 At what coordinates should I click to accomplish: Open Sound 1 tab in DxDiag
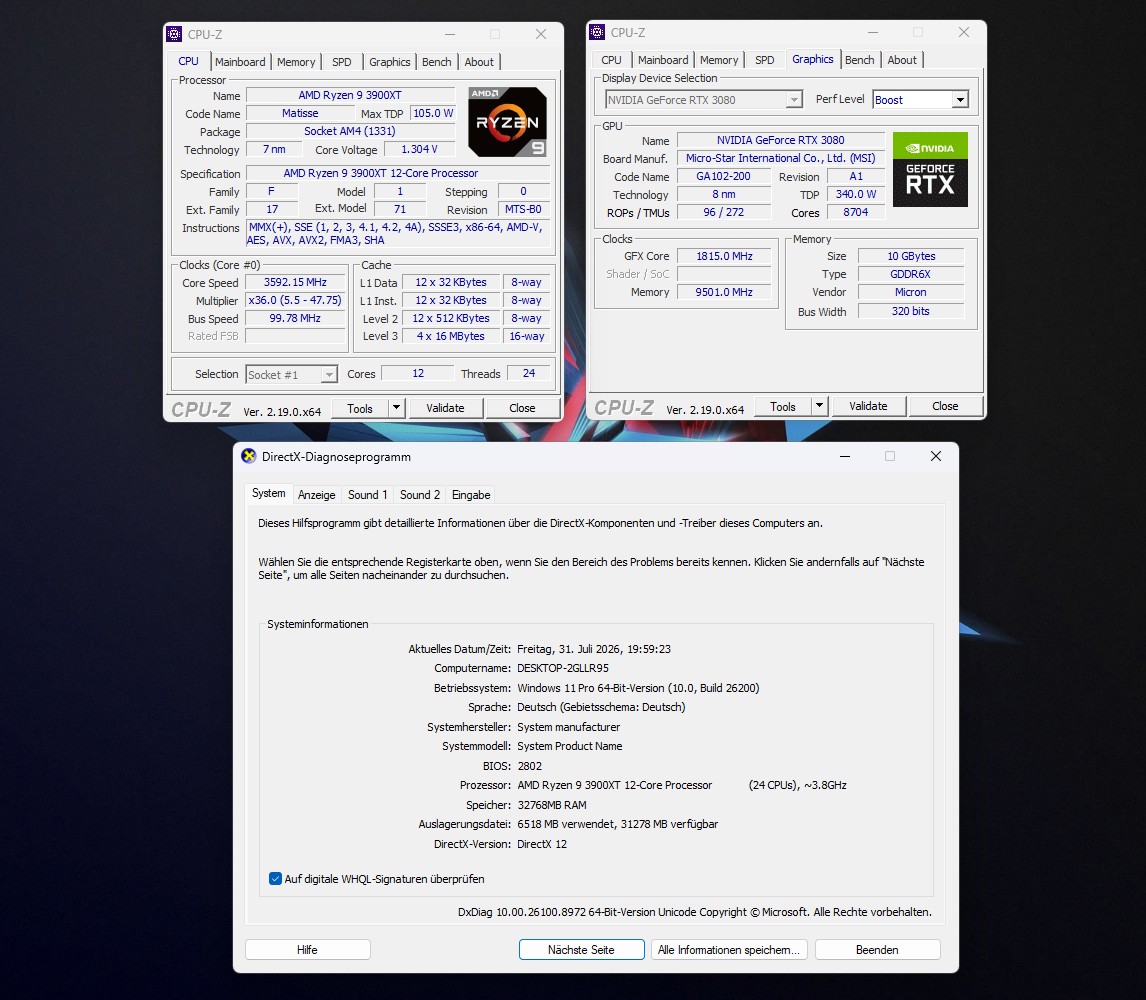click(x=368, y=495)
